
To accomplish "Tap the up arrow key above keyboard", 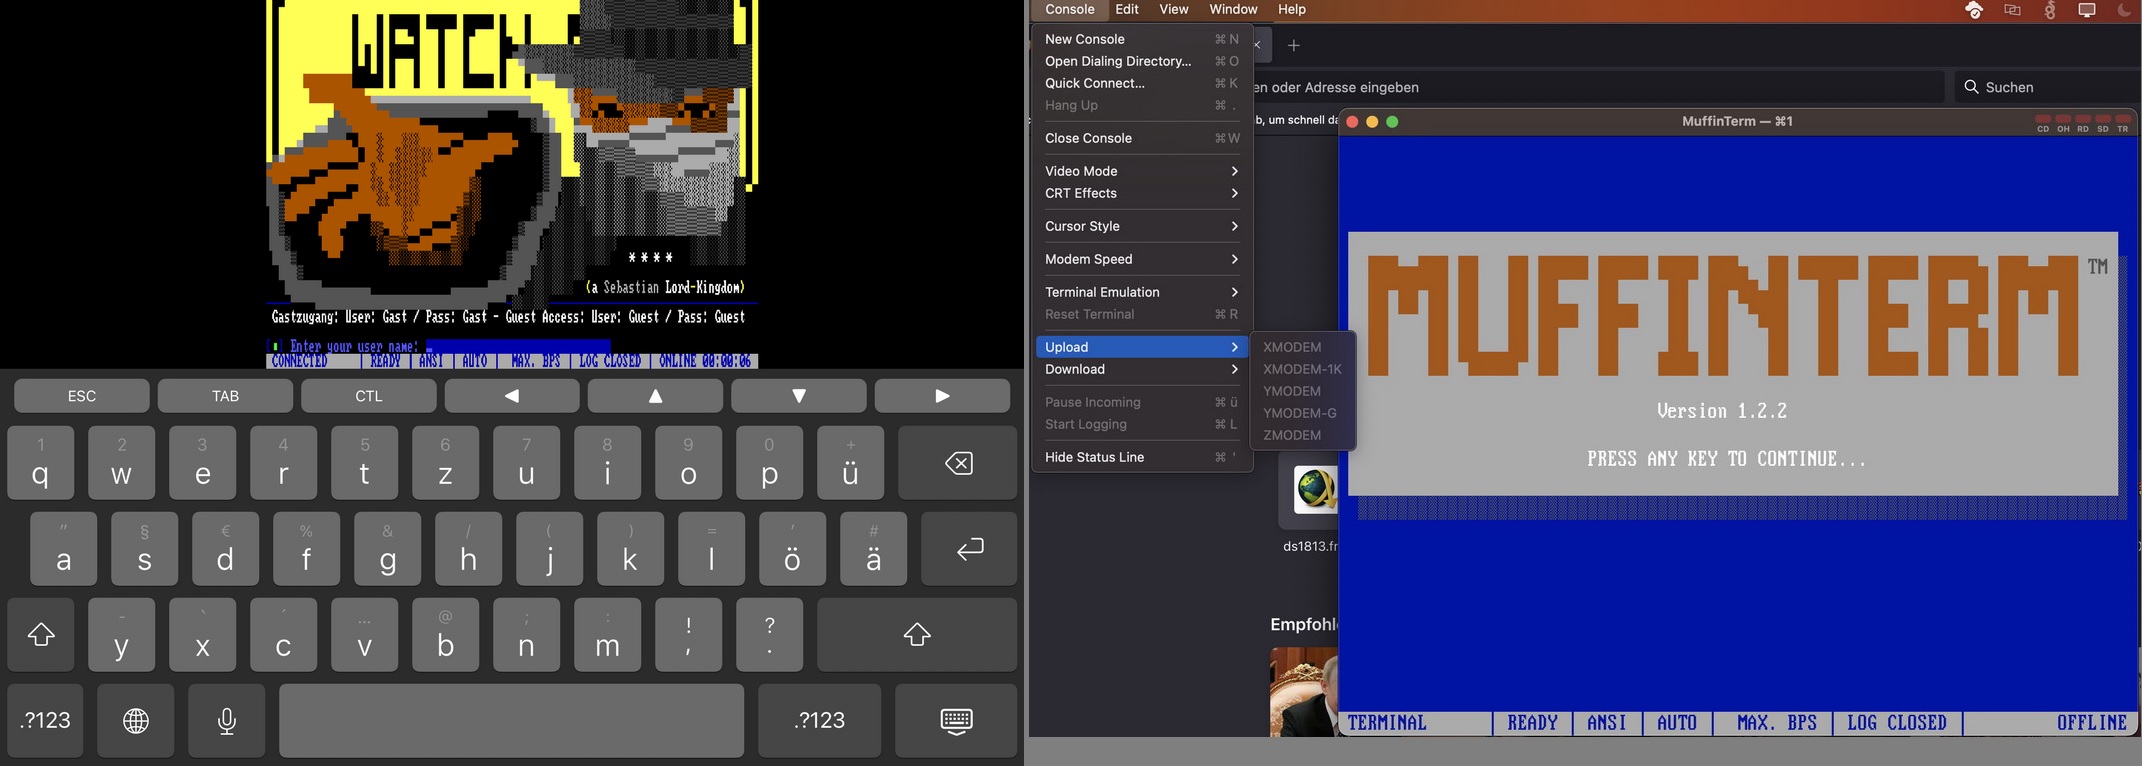I will [655, 396].
